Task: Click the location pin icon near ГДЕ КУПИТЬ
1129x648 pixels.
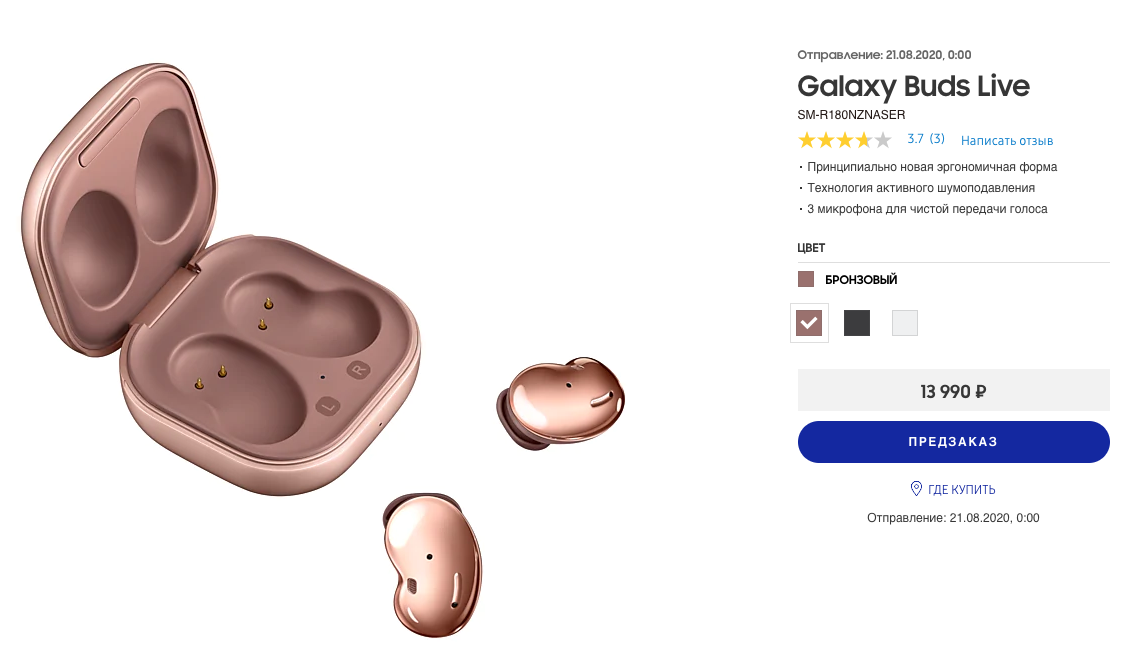Action: (x=916, y=489)
